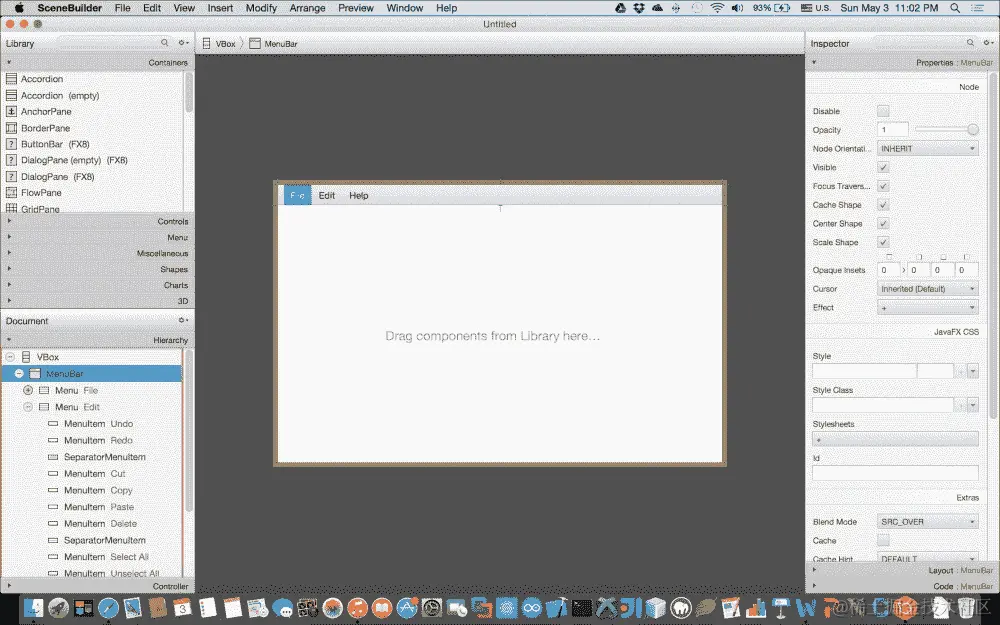Open the Code : MenuBar inspector section
Image resolution: width=1000 pixels, height=625 pixels.
pyautogui.click(x=901, y=586)
